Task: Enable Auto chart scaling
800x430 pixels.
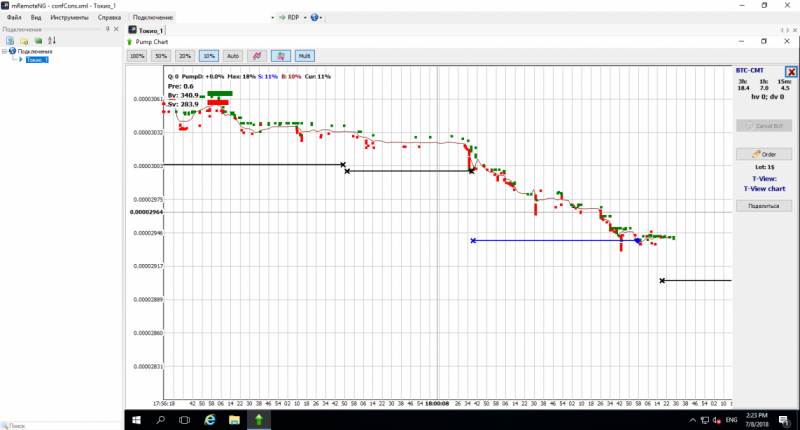Action: point(233,56)
